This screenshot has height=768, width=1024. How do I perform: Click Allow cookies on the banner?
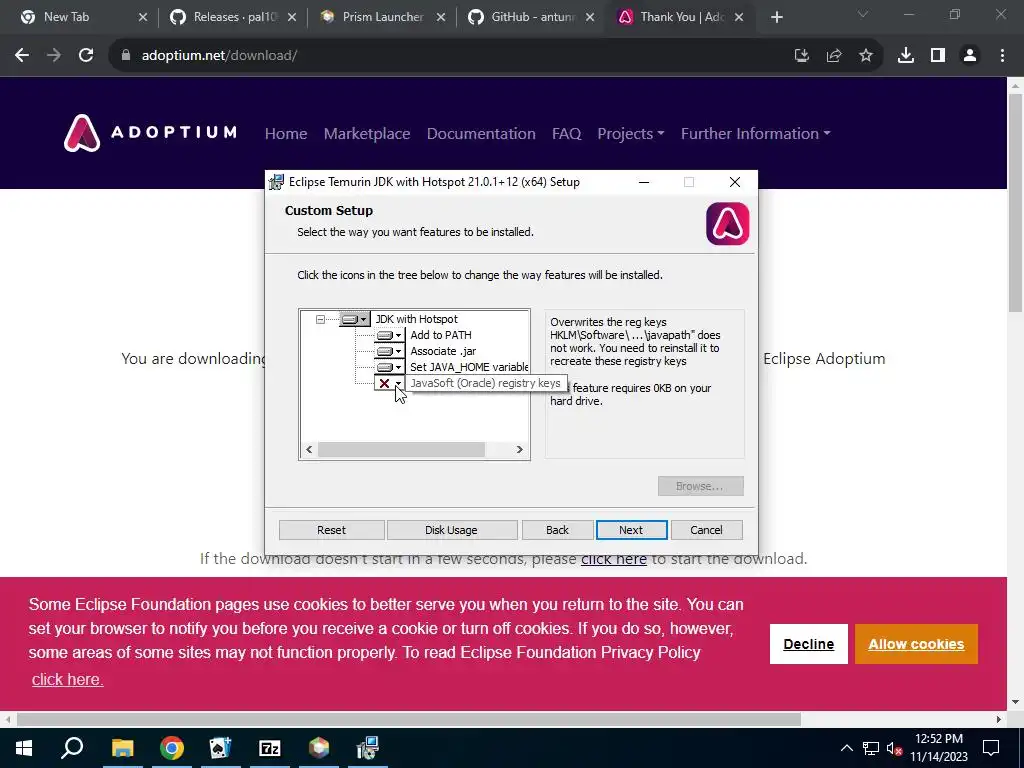click(x=916, y=644)
